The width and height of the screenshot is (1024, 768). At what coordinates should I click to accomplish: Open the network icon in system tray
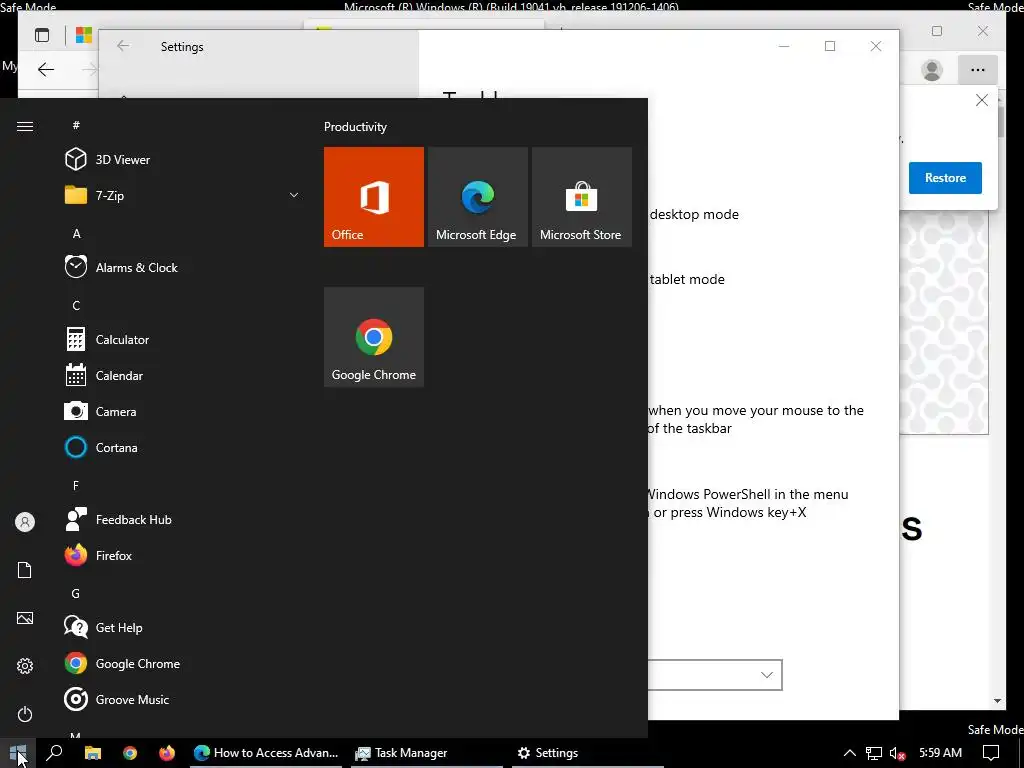pos(874,753)
